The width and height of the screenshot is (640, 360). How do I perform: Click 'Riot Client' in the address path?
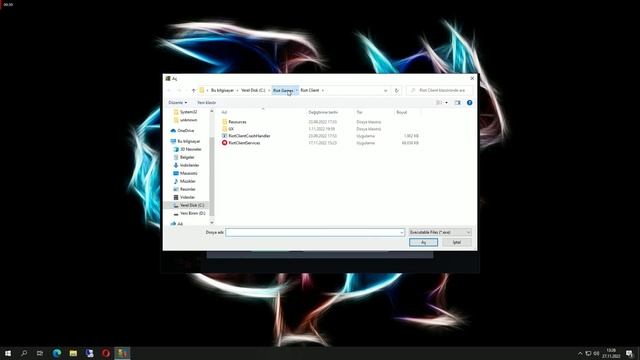pyautogui.click(x=310, y=90)
